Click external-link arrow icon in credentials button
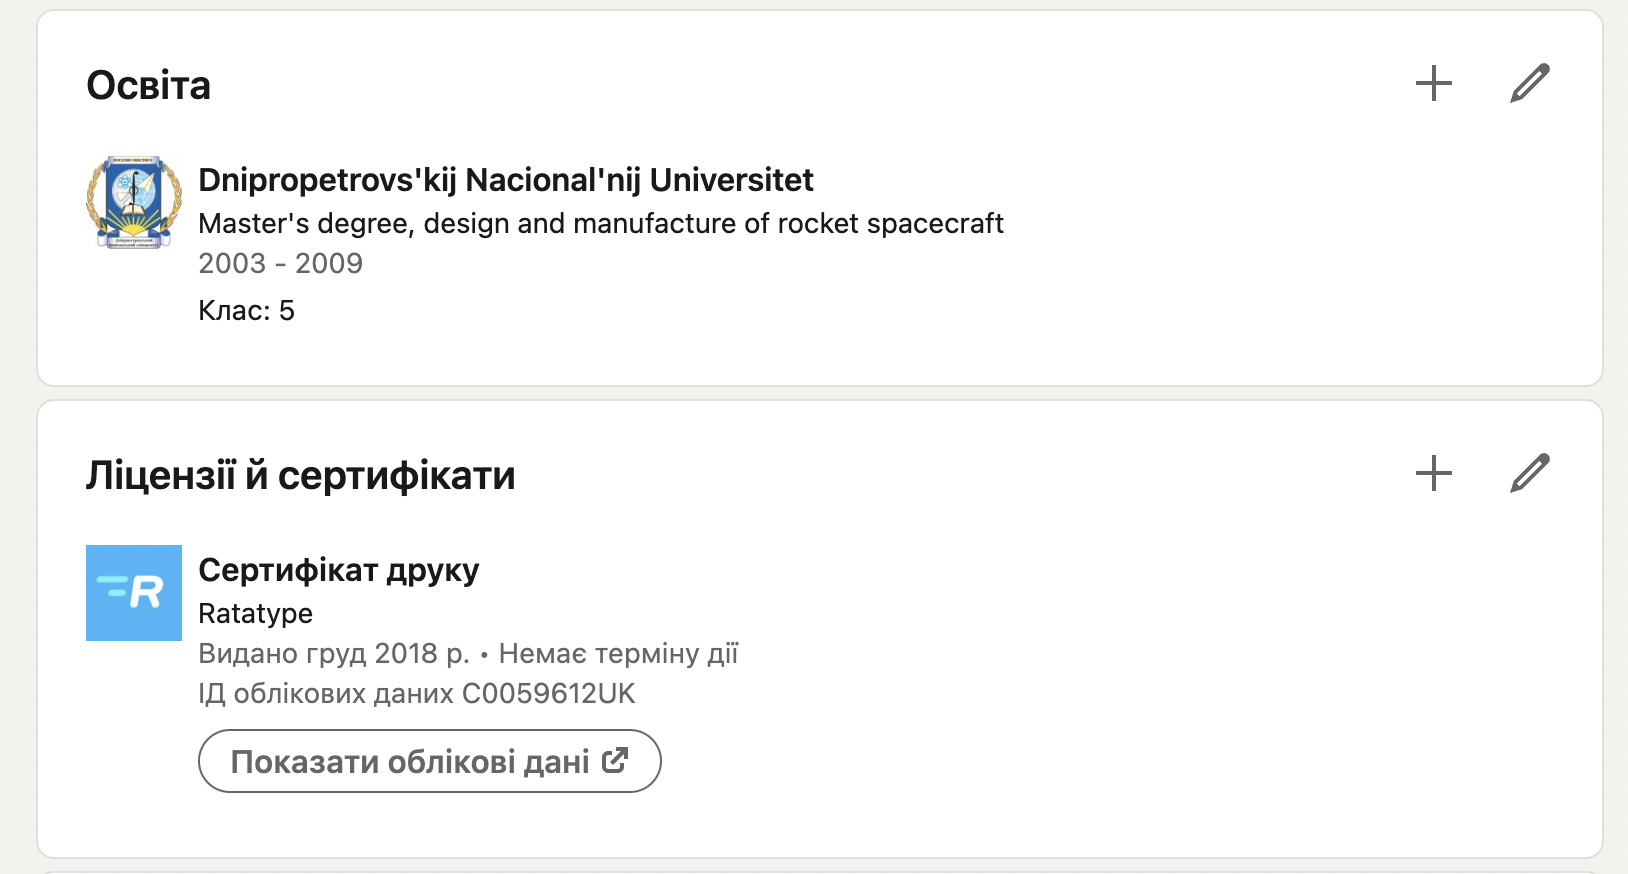 pos(615,761)
